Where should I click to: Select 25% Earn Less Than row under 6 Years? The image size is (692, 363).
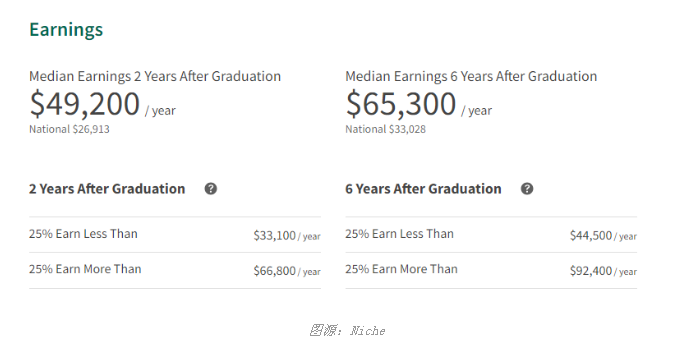(491, 235)
